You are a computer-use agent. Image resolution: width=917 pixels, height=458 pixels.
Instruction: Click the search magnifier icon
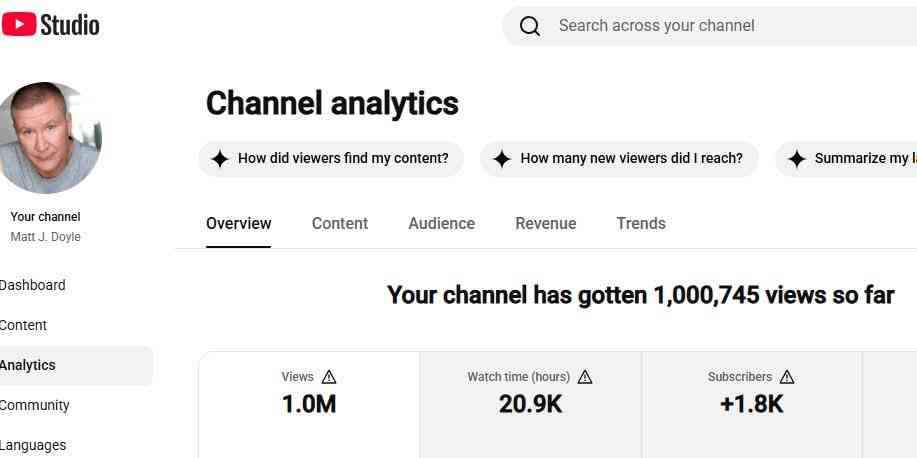[530, 26]
